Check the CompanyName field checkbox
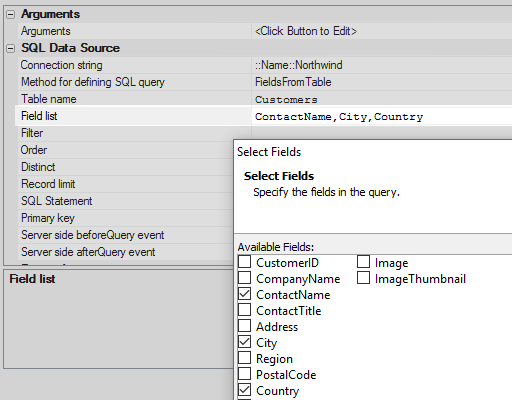The width and height of the screenshot is (512, 400). tap(245, 278)
